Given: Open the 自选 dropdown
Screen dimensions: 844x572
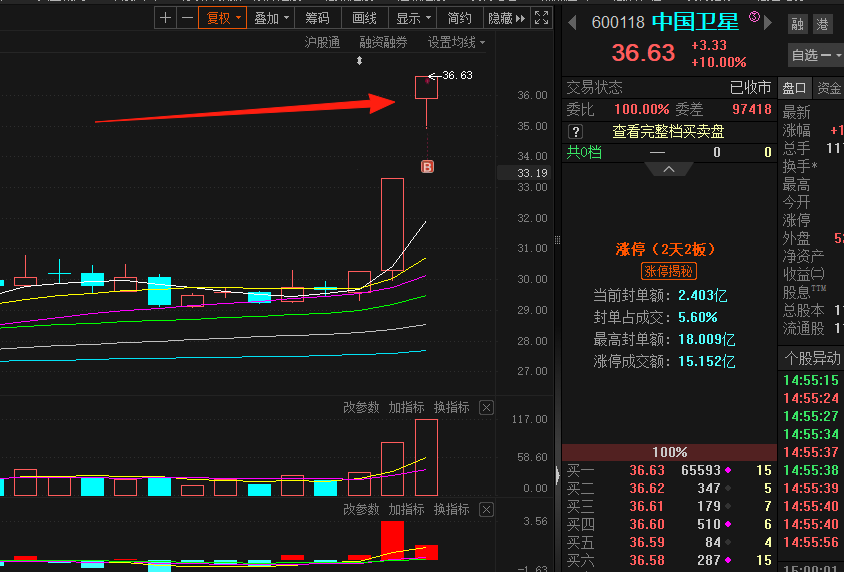Looking at the screenshot, I should click(815, 55).
